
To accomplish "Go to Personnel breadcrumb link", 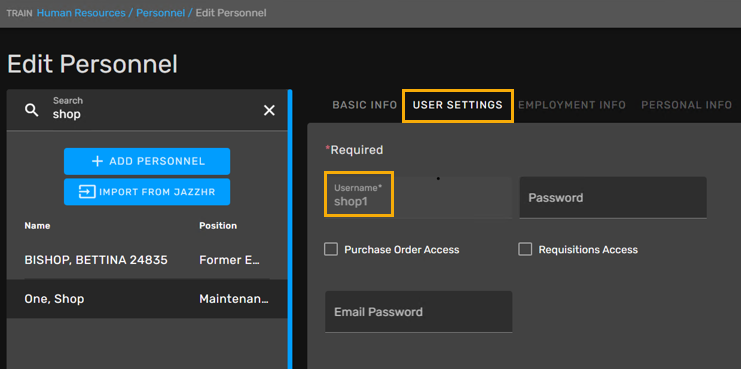I will 161,13.
